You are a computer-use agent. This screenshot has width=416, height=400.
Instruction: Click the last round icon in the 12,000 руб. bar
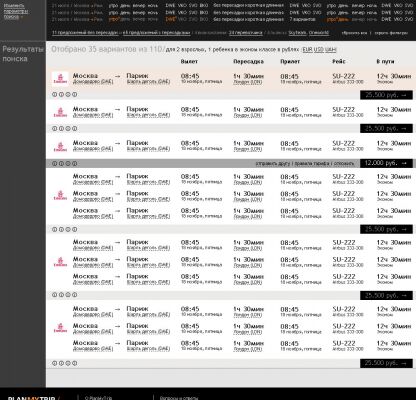[75, 164]
